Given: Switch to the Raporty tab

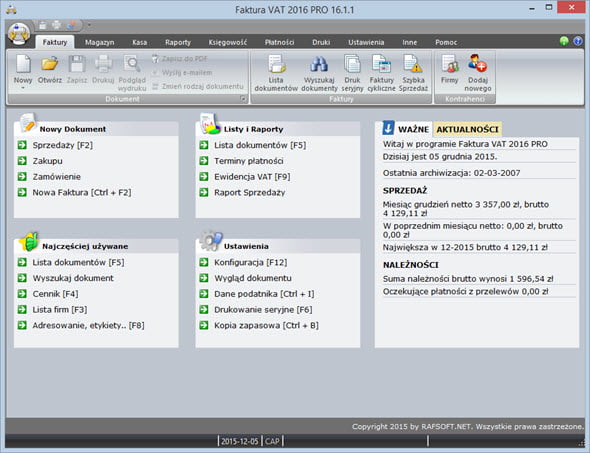Looking at the screenshot, I should (178, 43).
